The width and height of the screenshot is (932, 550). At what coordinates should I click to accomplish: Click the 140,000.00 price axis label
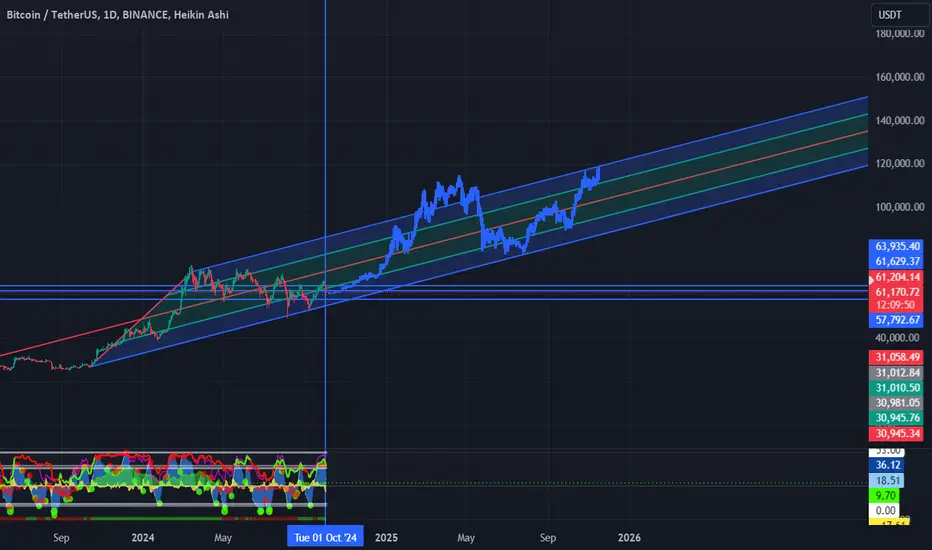[899, 120]
